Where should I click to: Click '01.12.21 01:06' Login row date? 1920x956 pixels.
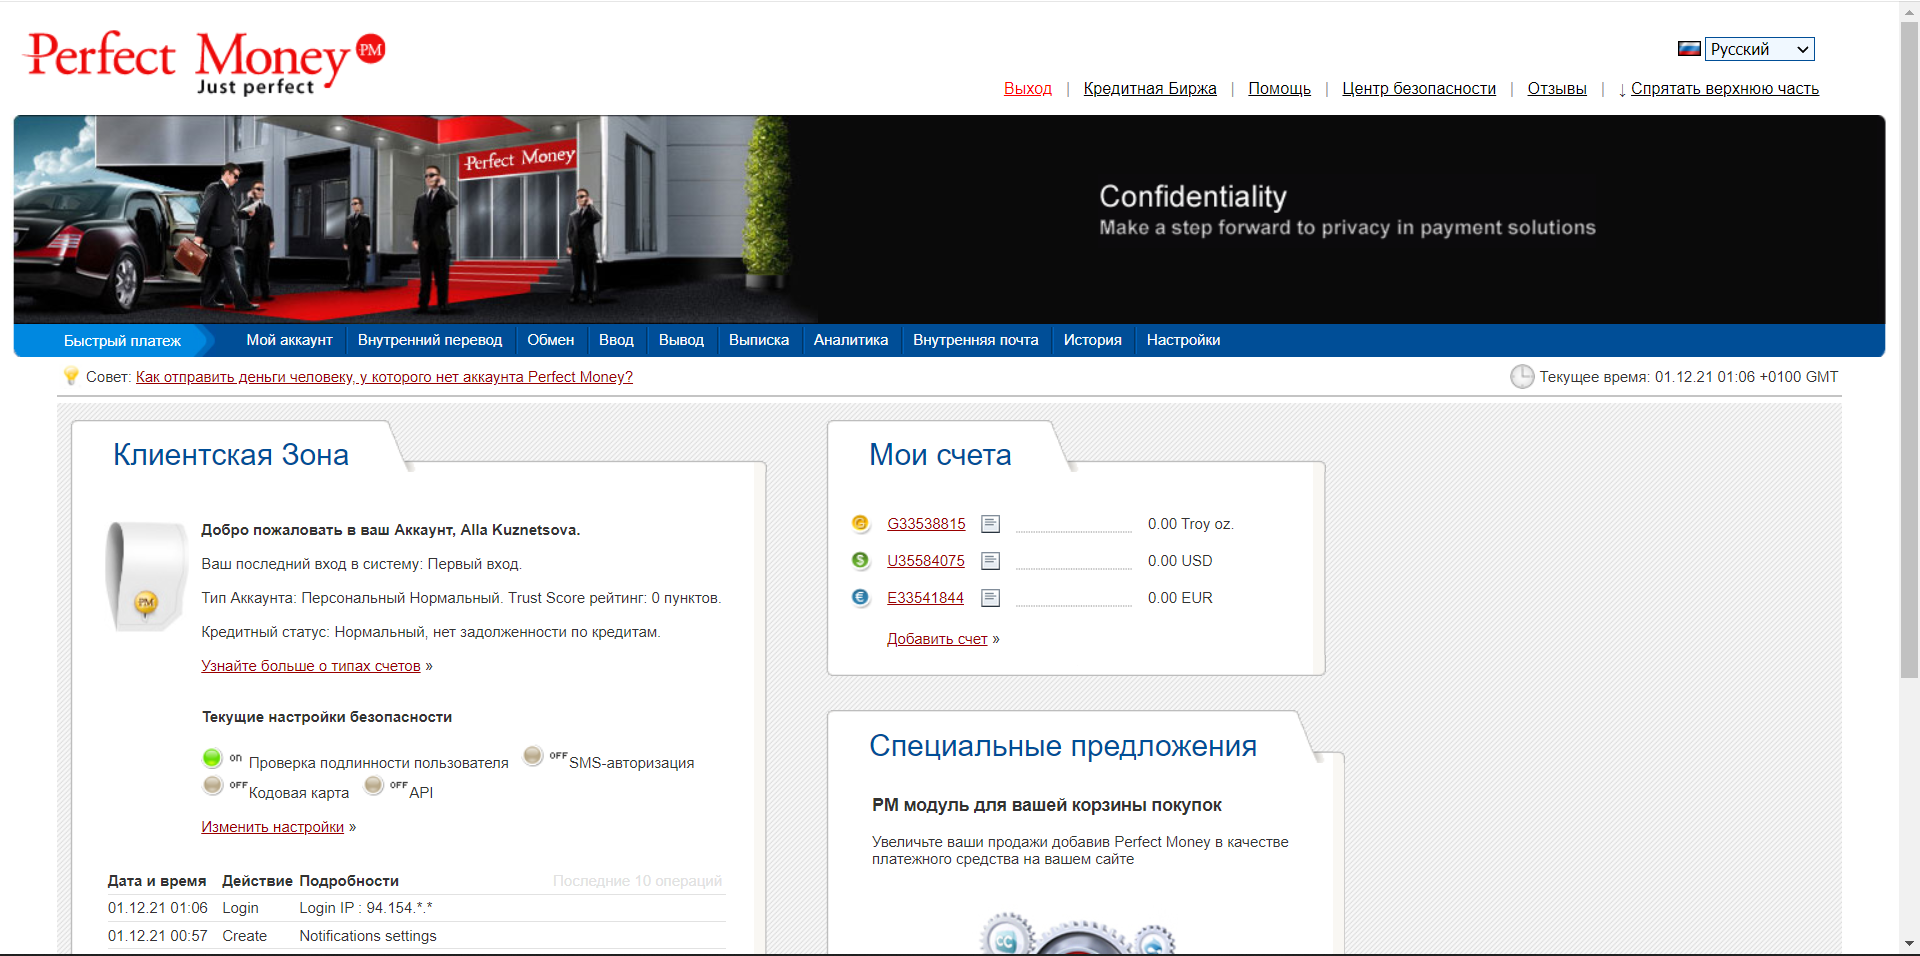[x=158, y=908]
